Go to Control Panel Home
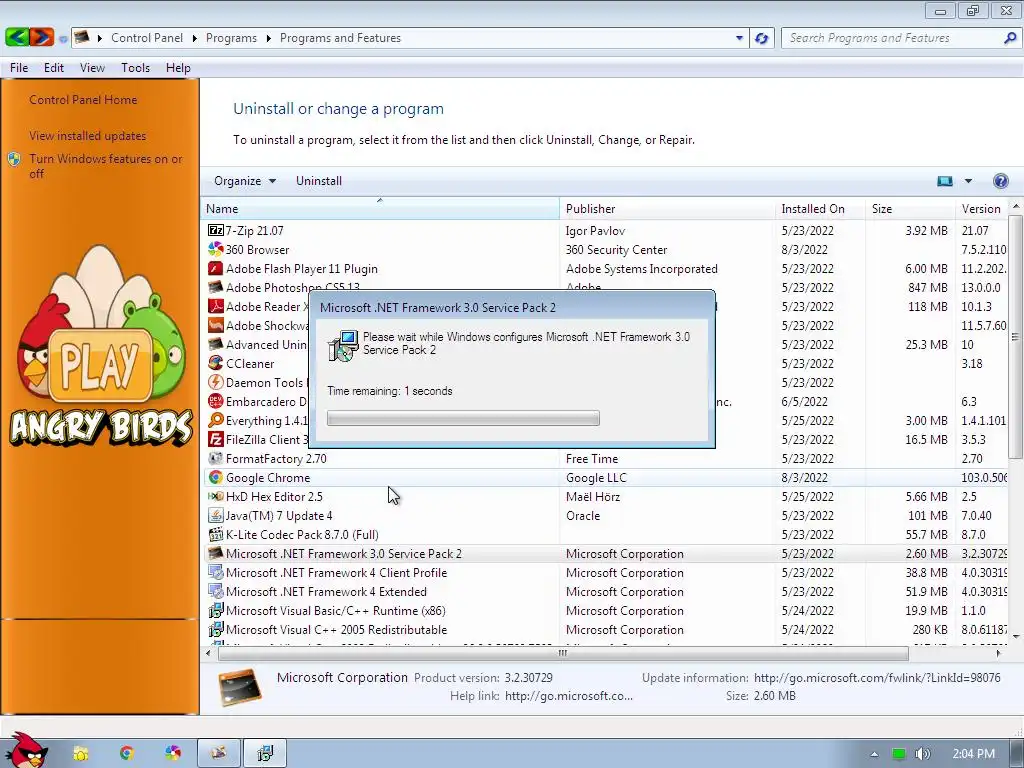Image resolution: width=1024 pixels, height=768 pixels. pos(83,100)
